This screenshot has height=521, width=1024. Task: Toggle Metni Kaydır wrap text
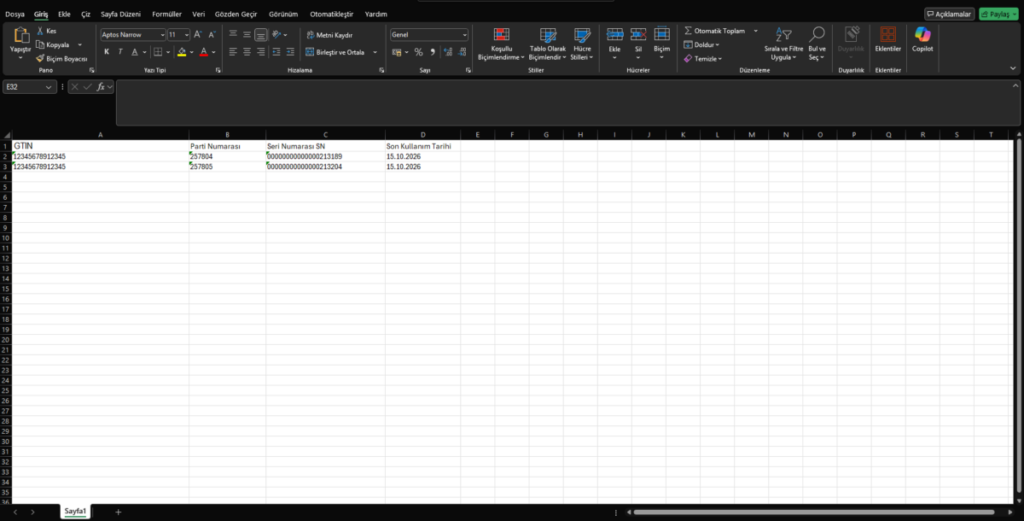pyautogui.click(x=329, y=35)
